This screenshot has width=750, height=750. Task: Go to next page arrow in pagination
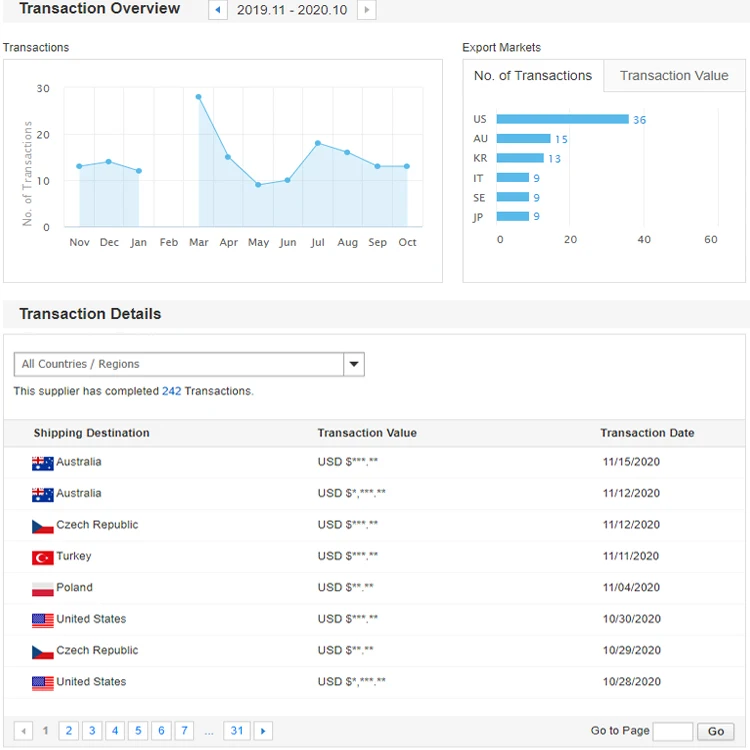point(263,731)
